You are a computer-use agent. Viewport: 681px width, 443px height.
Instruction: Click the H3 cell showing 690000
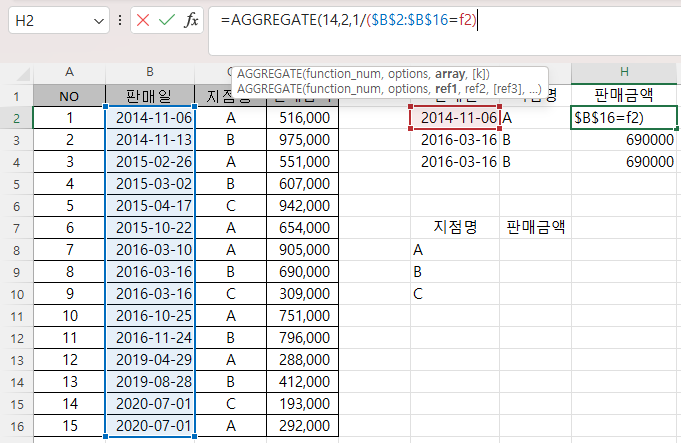(x=624, y=140)
